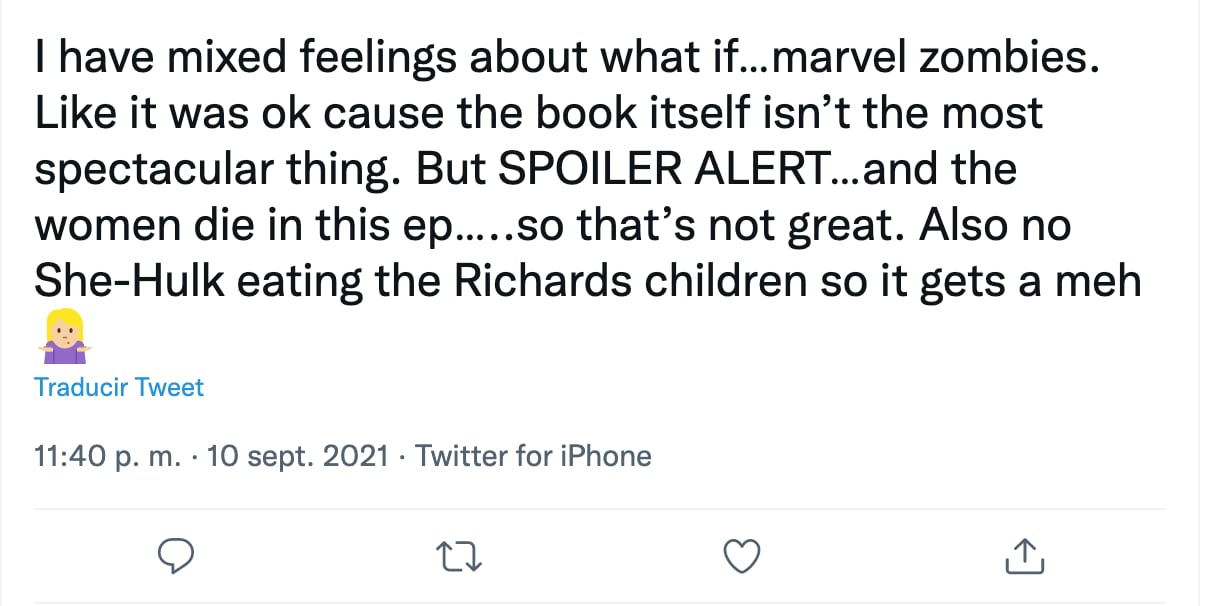Screen dimensions: 1210x606
Task: Click the 10 sept. 2021 date
Action: (x=297, y=457)
